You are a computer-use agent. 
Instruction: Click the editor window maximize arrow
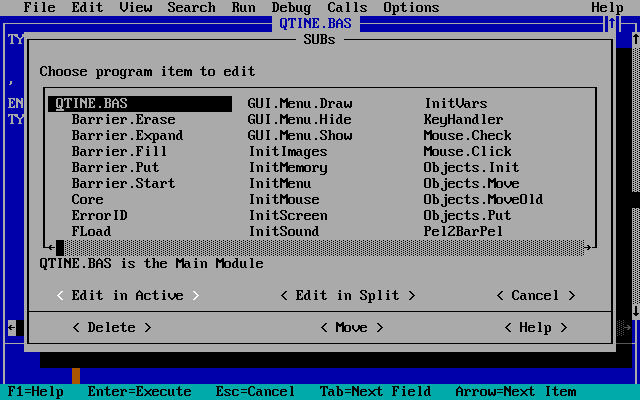(x=612, y=23)
